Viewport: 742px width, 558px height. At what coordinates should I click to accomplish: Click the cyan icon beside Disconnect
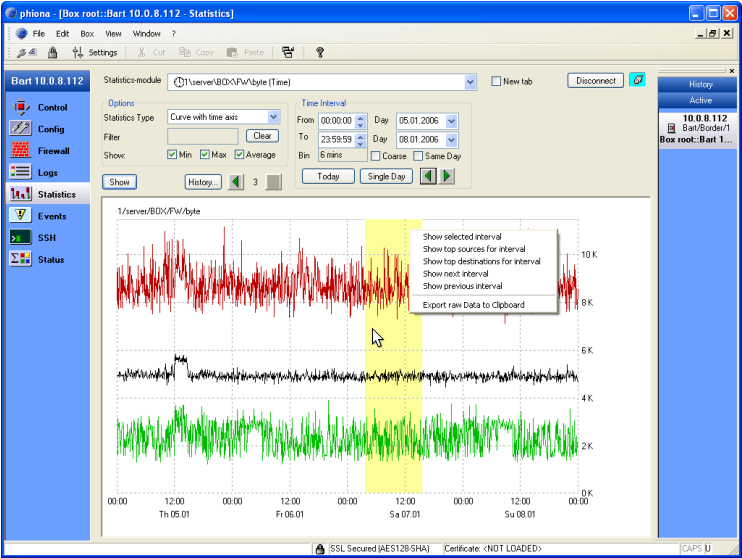click(637, 80)
